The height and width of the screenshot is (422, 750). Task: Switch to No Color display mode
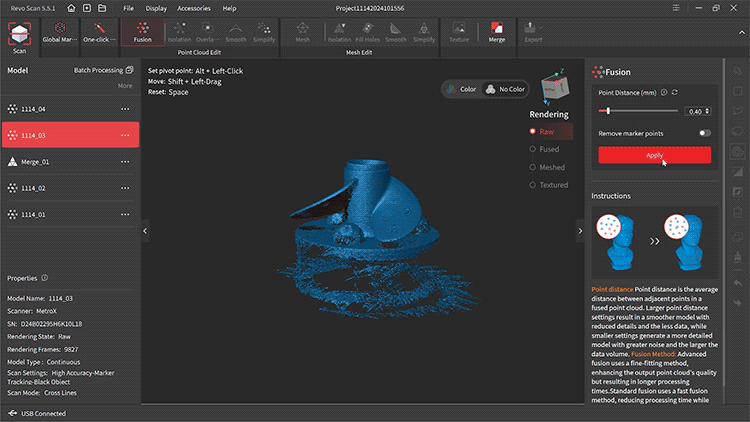tap(505, 89)
